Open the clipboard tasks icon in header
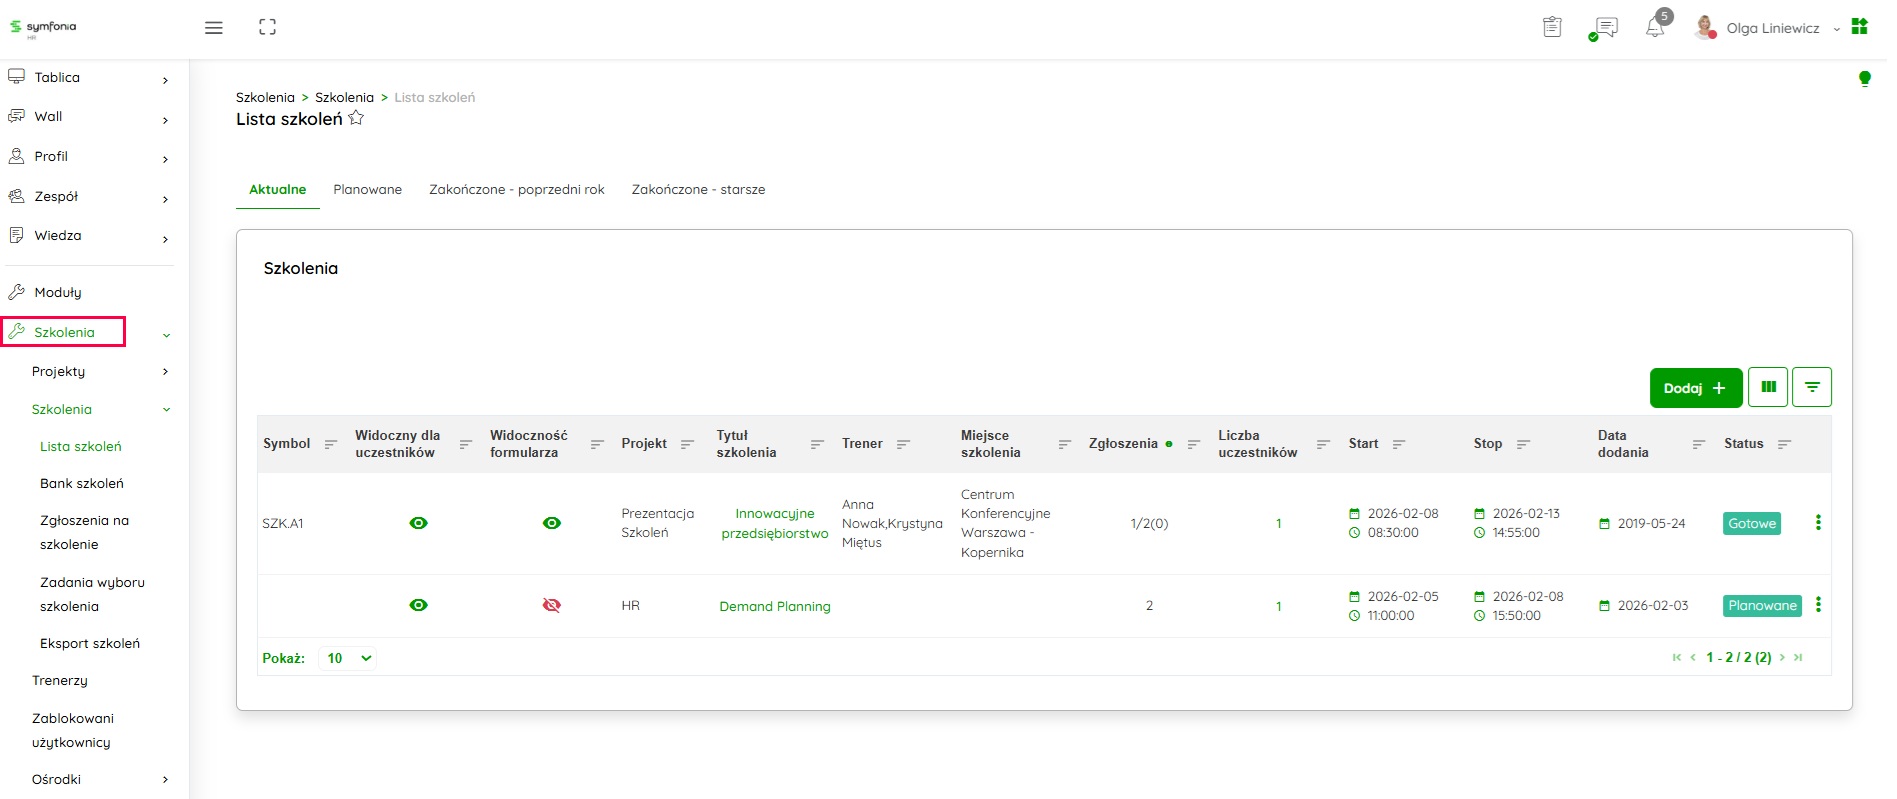This screenshot has width=1897, height=799. click(x=1552, y=28)
